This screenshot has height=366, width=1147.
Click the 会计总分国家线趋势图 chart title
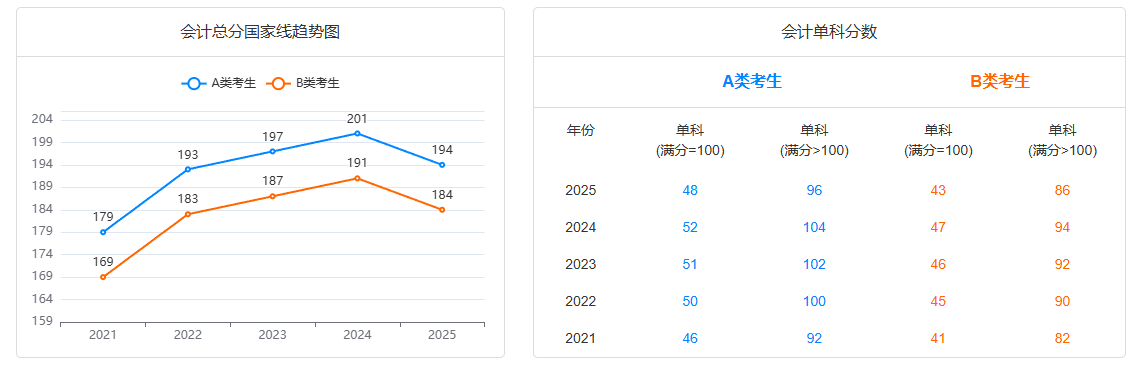260,32
